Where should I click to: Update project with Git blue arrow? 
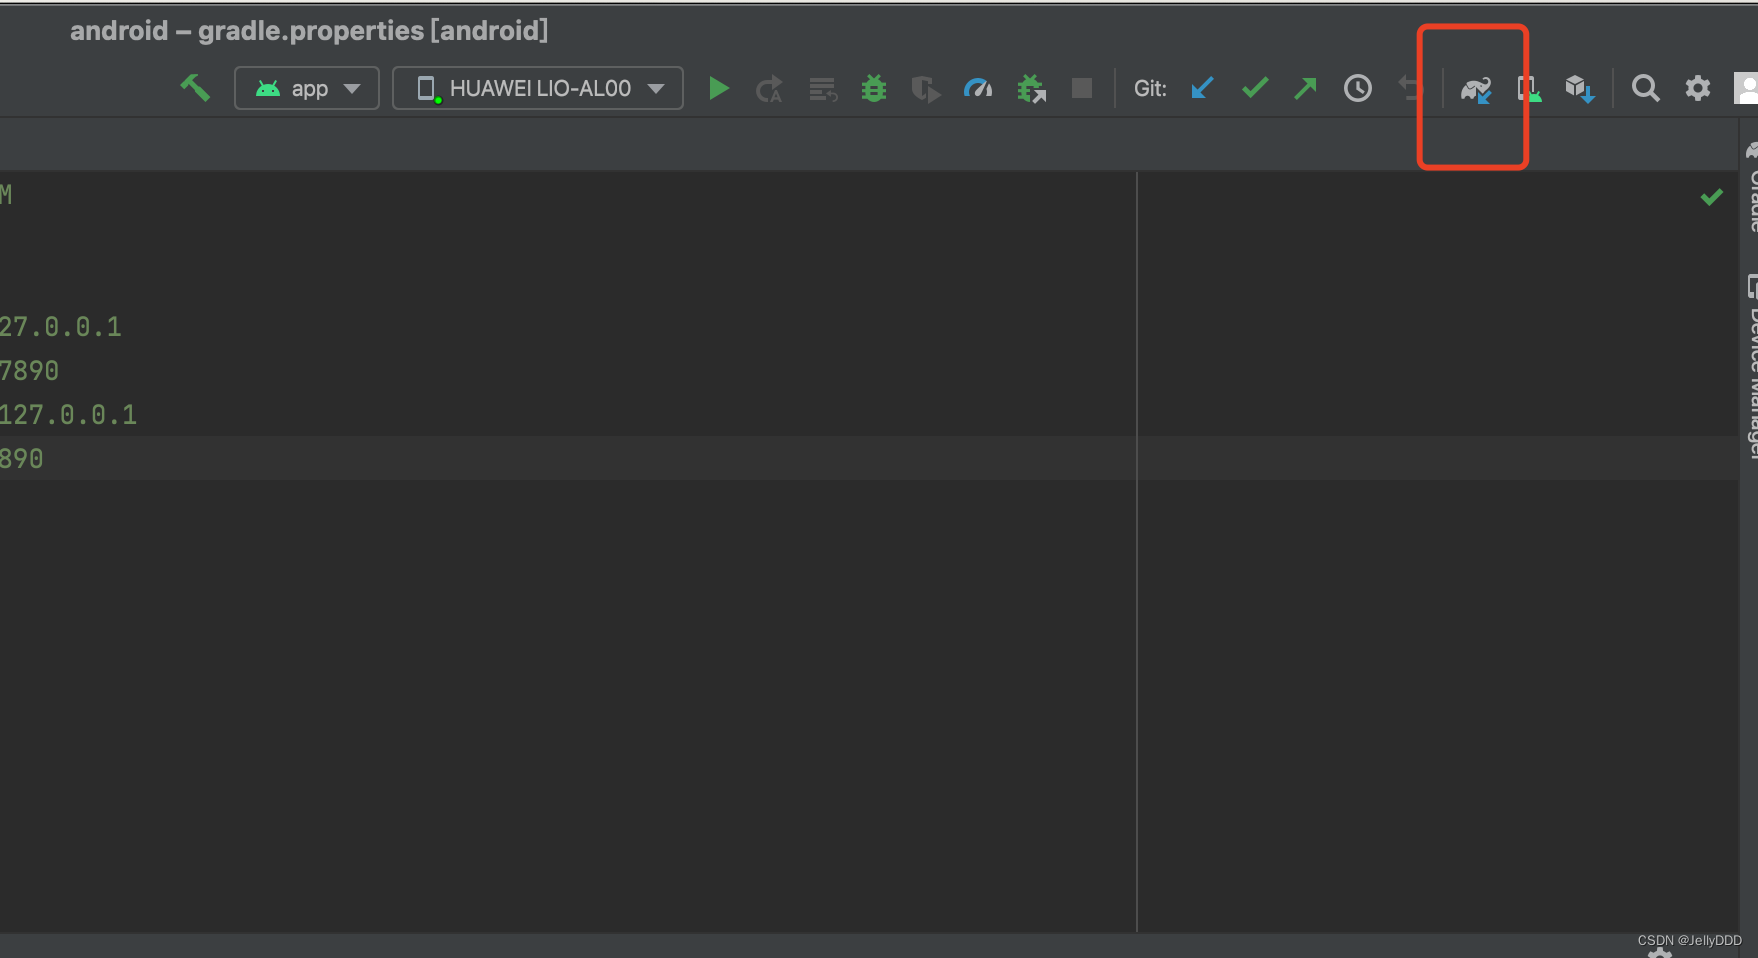(x=1203, y=88)
